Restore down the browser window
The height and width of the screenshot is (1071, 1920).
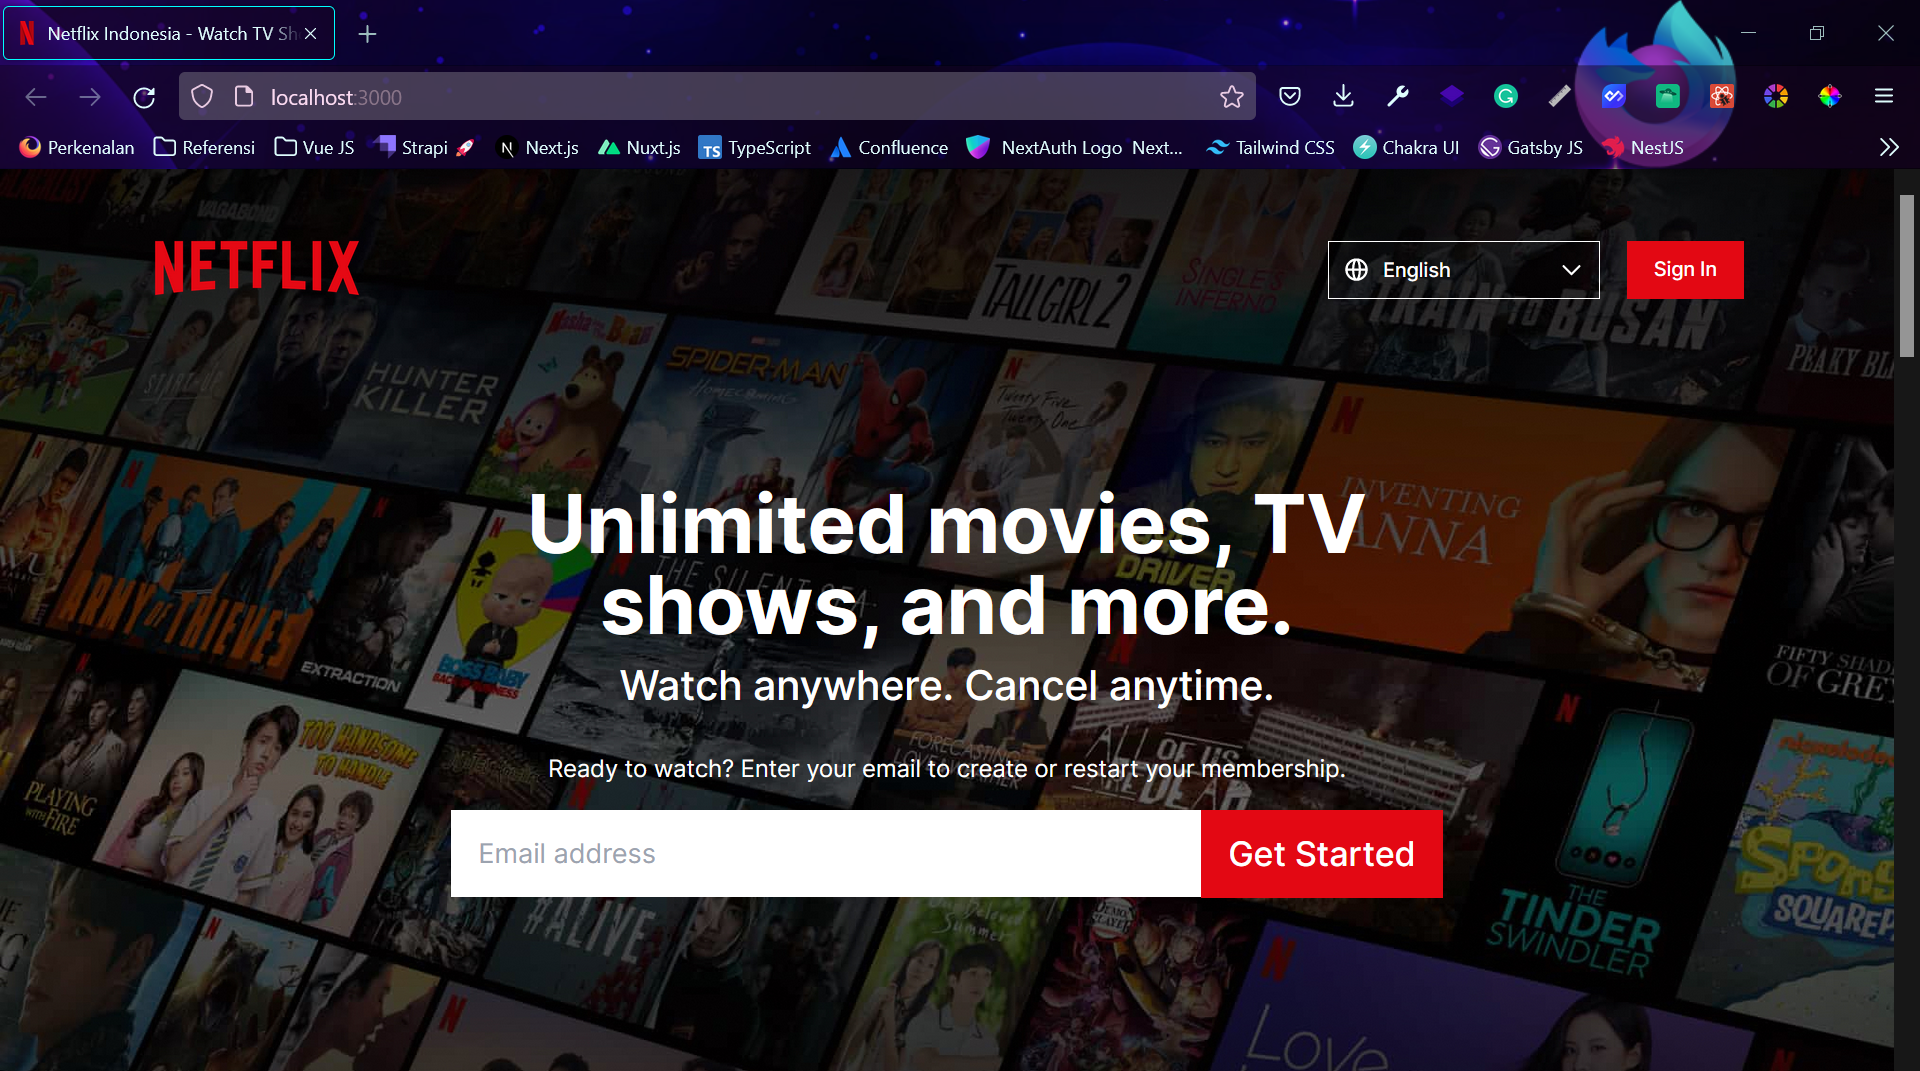(1816, 33)
